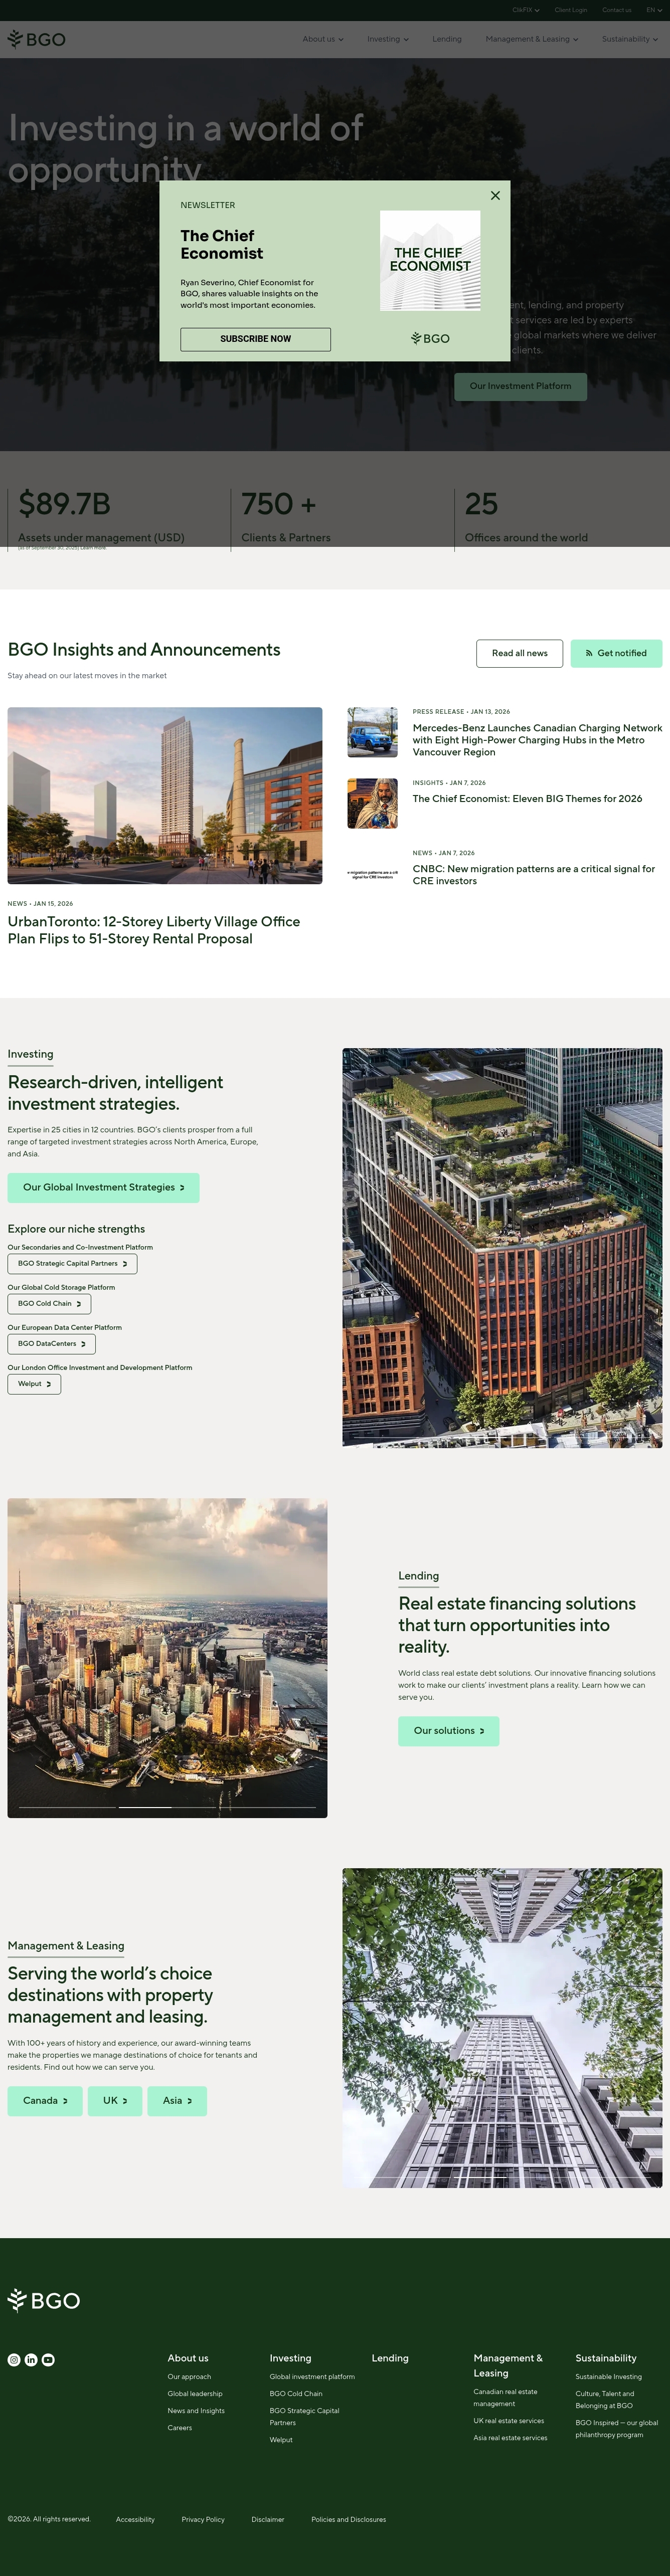Open footer UK real estate services link

coord(509,2421)
